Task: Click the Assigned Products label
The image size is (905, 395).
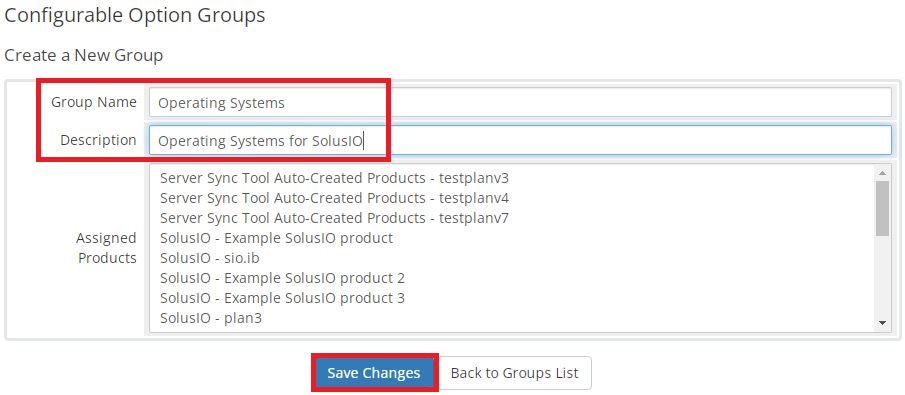Action: [107, 248]
